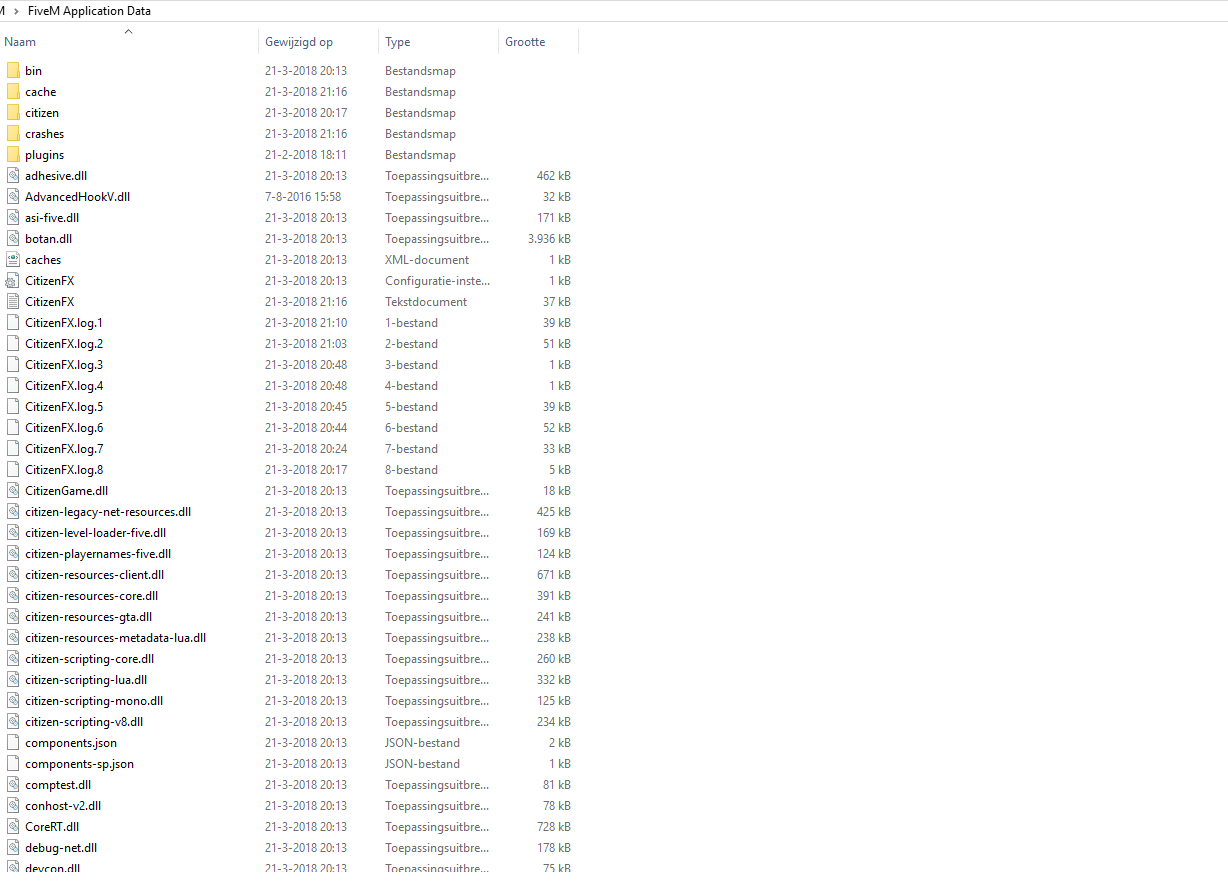1228x884 pixels.
Task: Select the debug-net.dll file icon
Action: coord(13,847)
